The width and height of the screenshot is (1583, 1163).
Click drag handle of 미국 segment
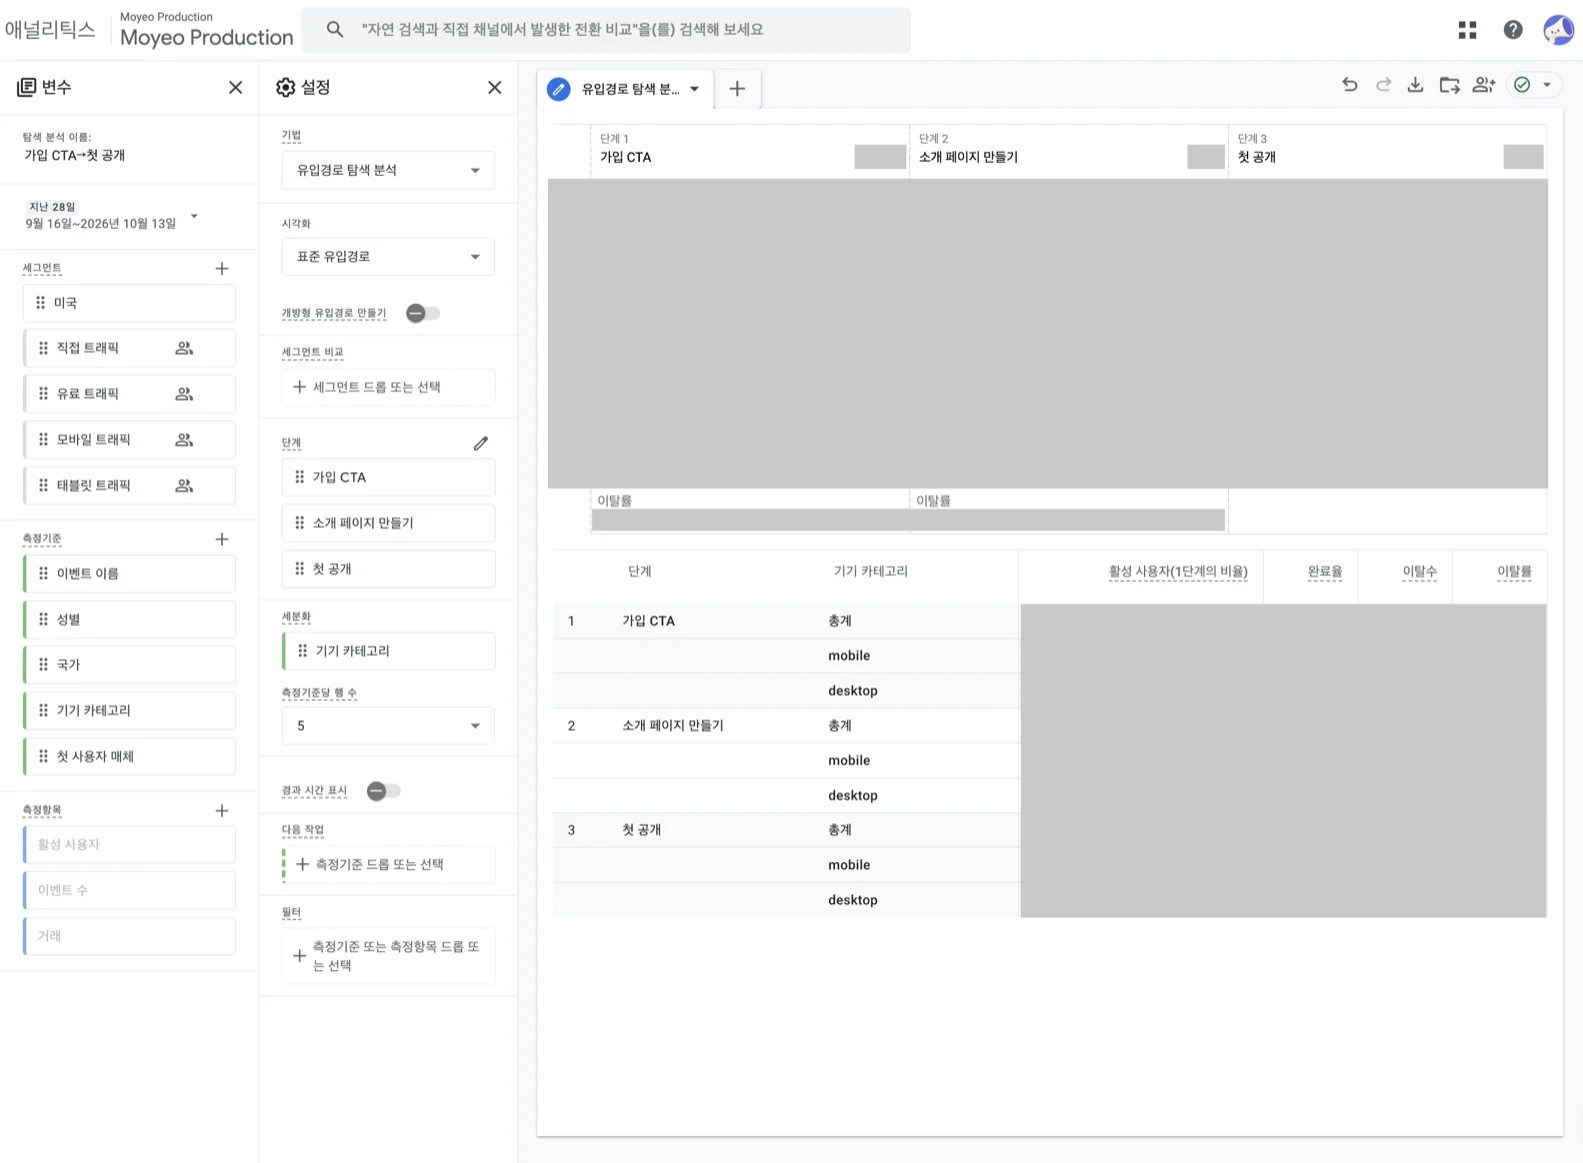[x=41, y=303]
